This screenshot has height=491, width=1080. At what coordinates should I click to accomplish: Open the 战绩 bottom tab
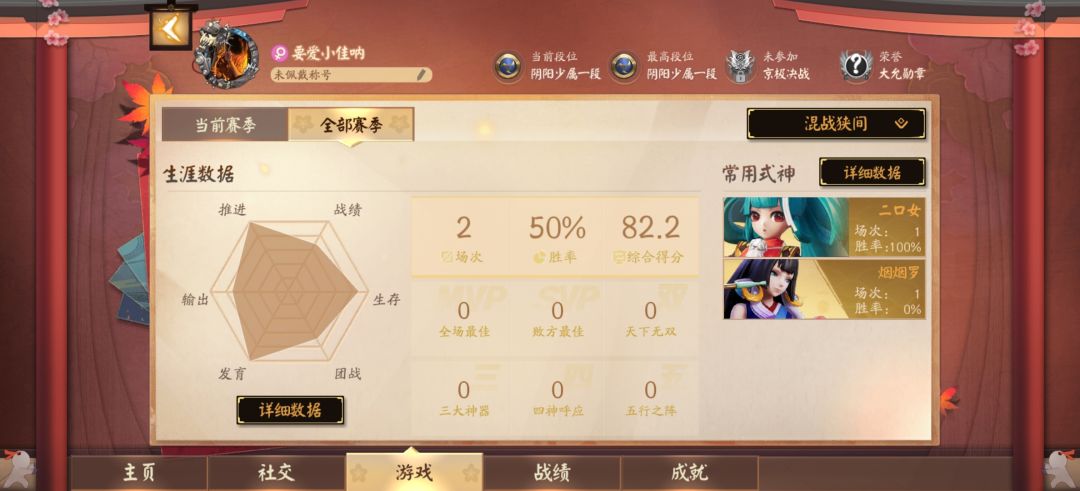click(x=552, y=473)
